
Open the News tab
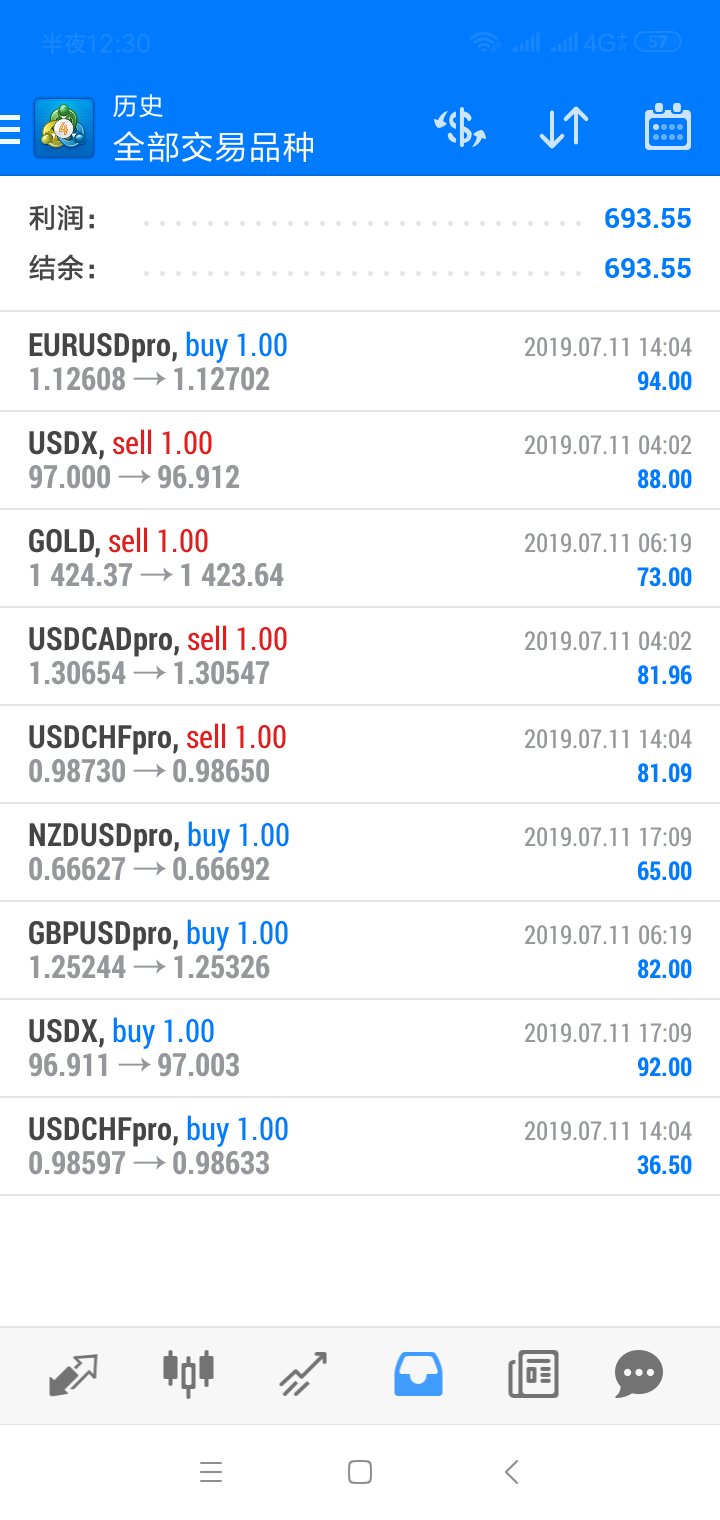[x=532, y=1373]
